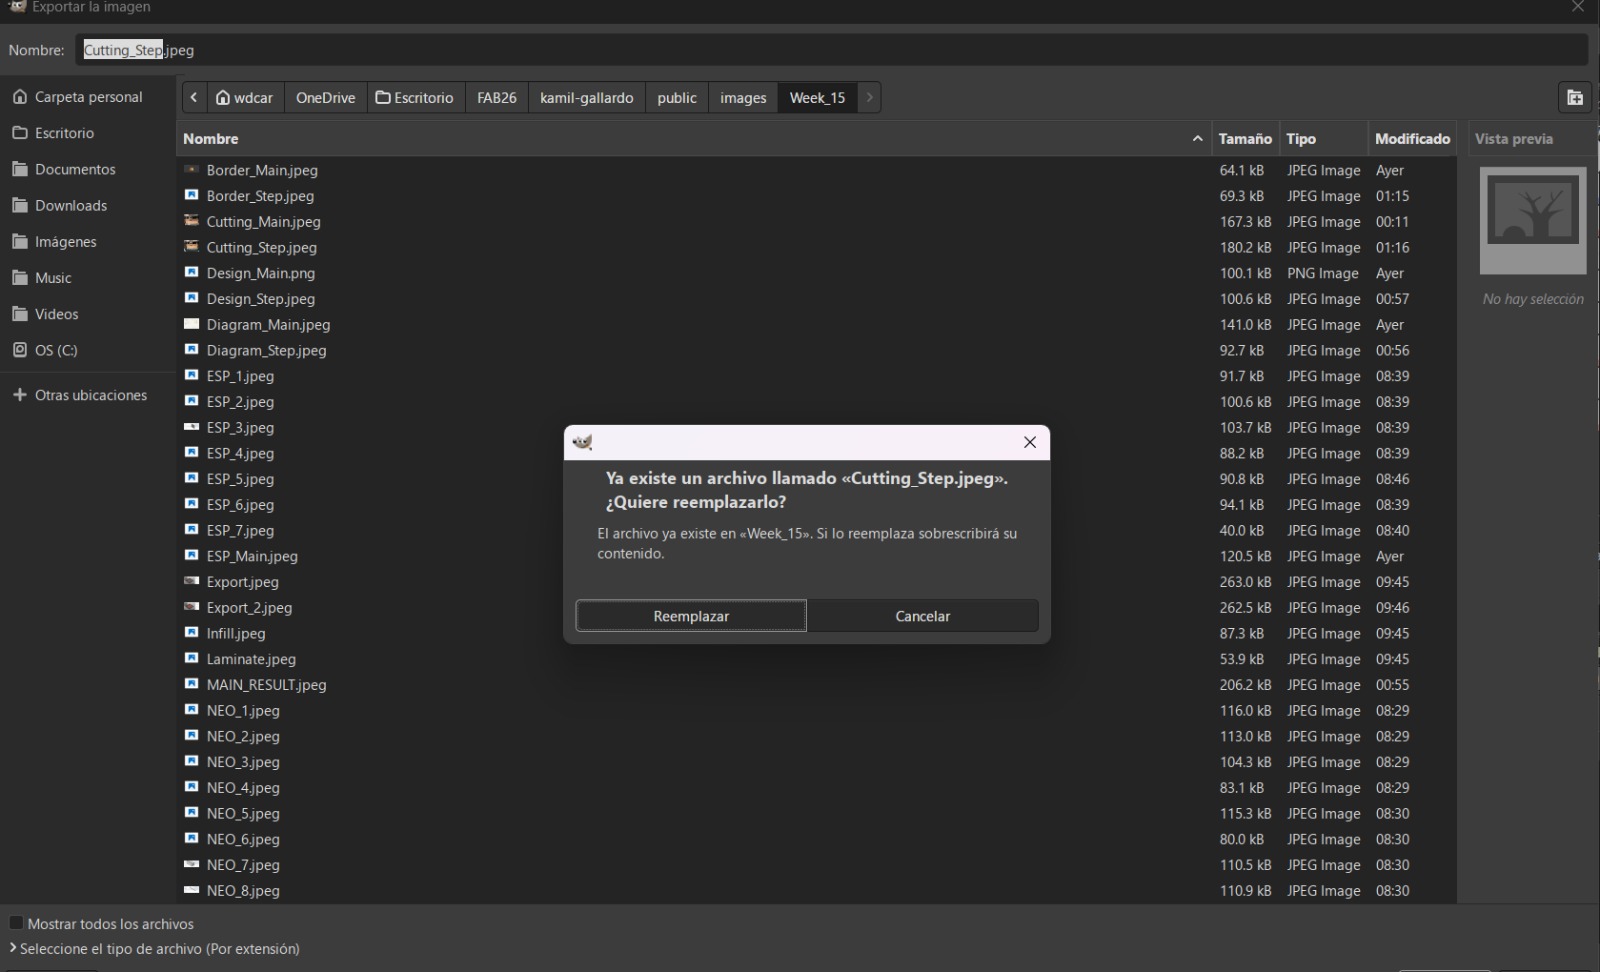The width and height of the screenshot is (1600, 972).
Task: Select the NEO_6.jpeg file name
Action: click(243, 839)
